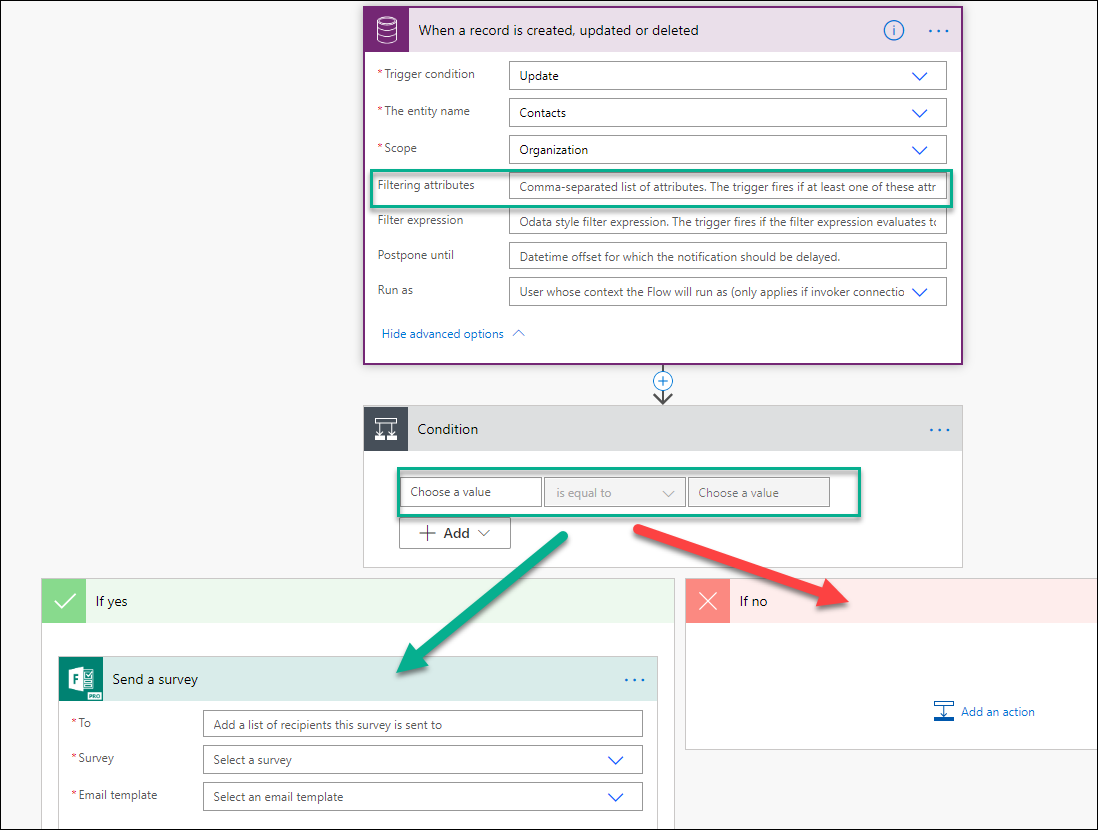Select a survey from Survey dropdown
The width and height of the screenshot is (1098, 830).
(x=422, y=760)
